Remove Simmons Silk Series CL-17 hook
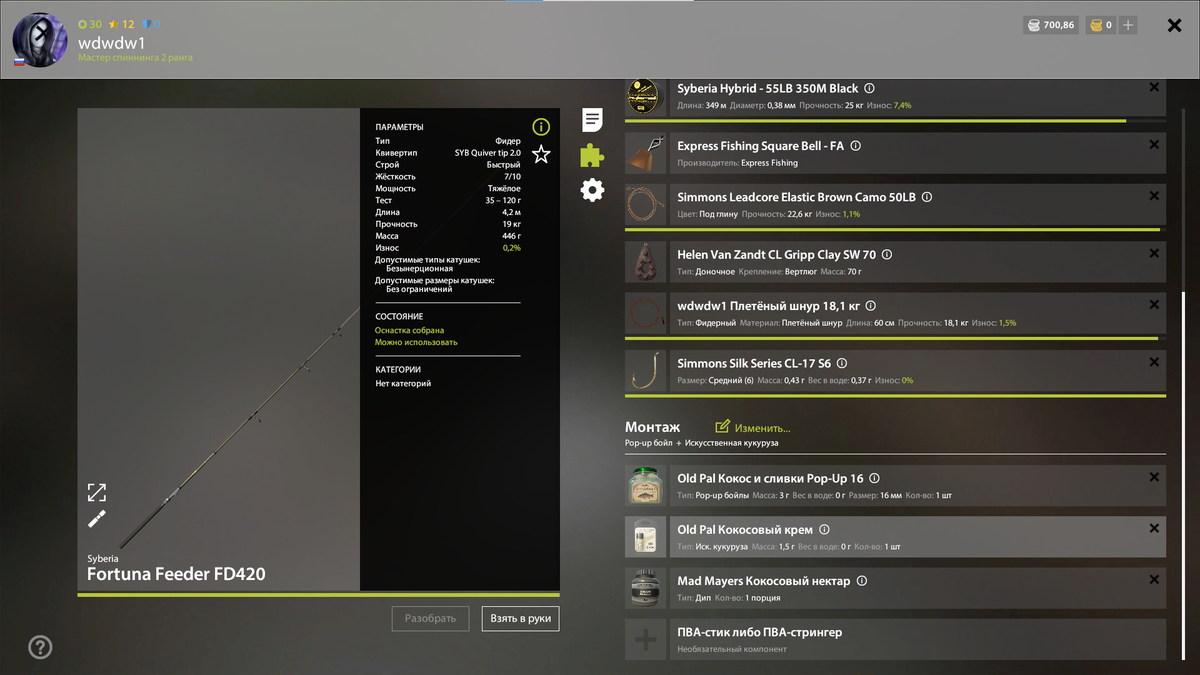 1154,362
